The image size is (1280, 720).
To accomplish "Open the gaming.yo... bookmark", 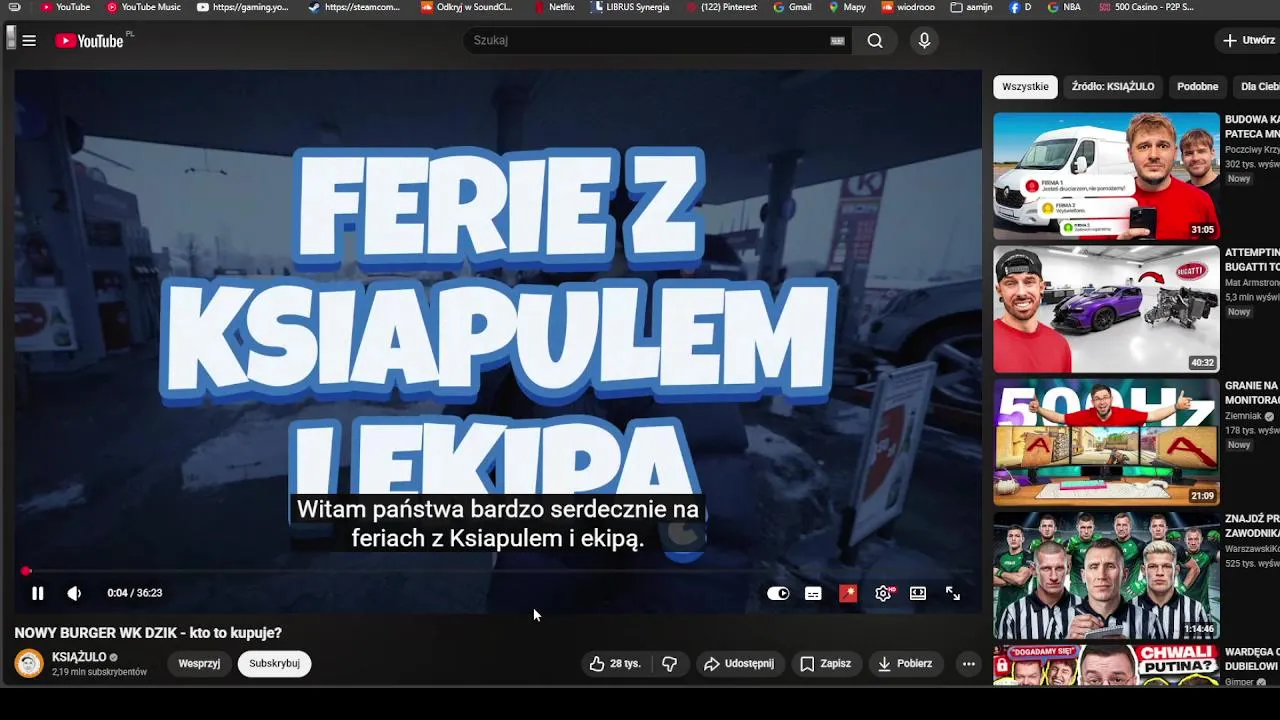I will pyautogui.click(x=243, y=7).
